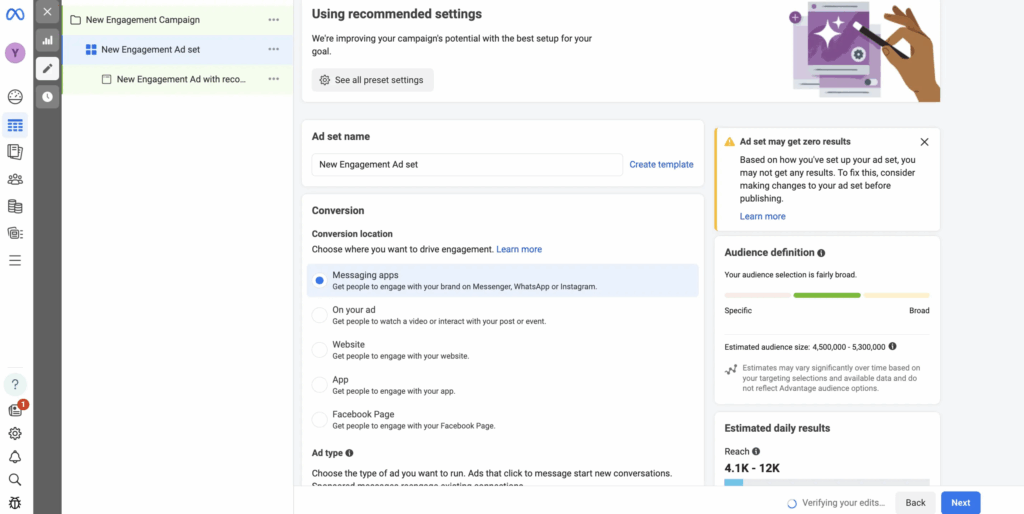Click the Ad set name text field

coord(466,165)
